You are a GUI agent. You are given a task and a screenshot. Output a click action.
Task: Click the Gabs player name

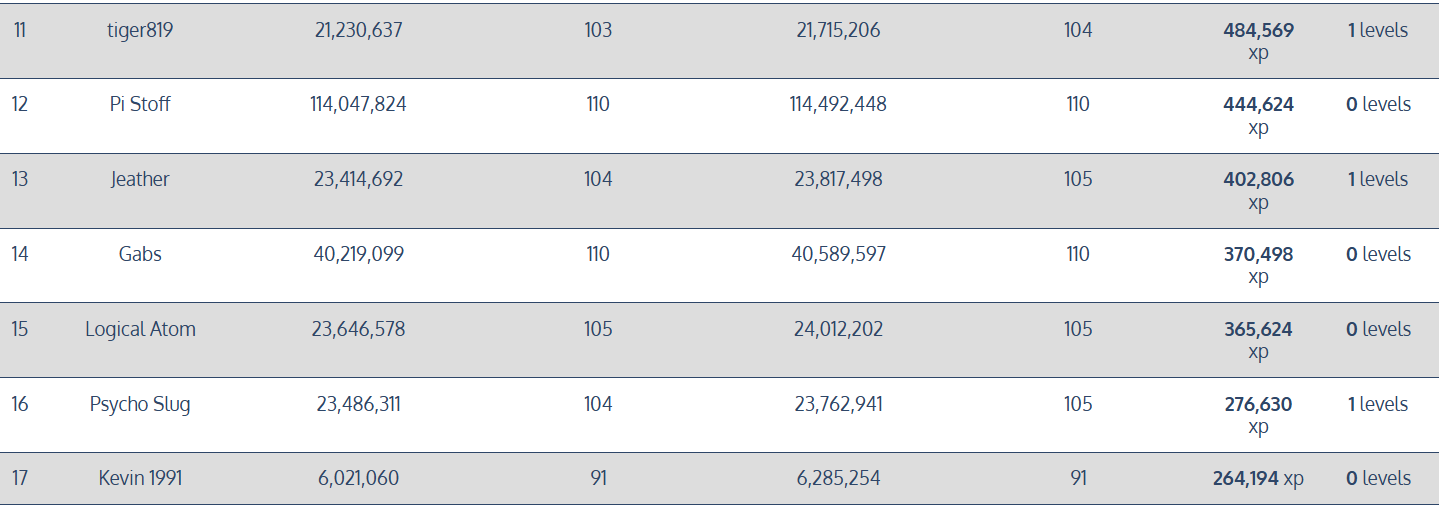click(140, 254)
